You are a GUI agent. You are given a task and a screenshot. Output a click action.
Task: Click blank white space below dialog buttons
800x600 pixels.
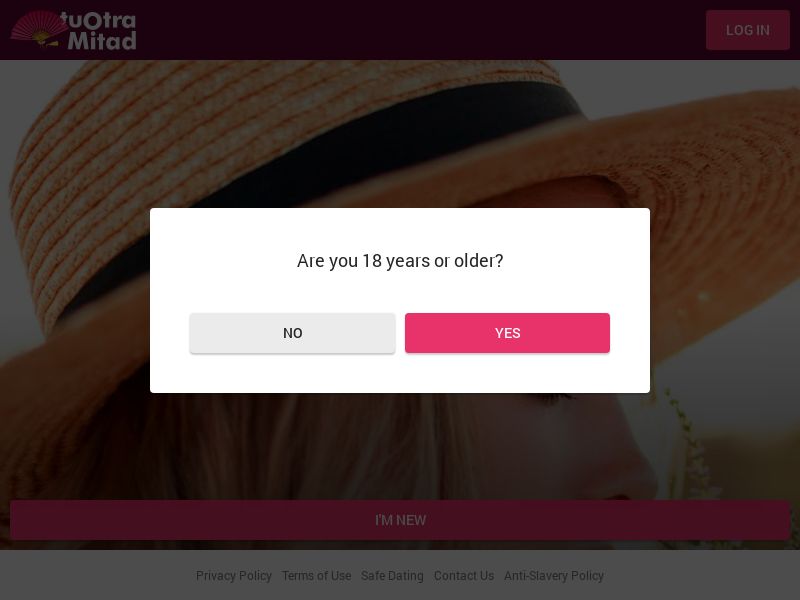[400, 373]
